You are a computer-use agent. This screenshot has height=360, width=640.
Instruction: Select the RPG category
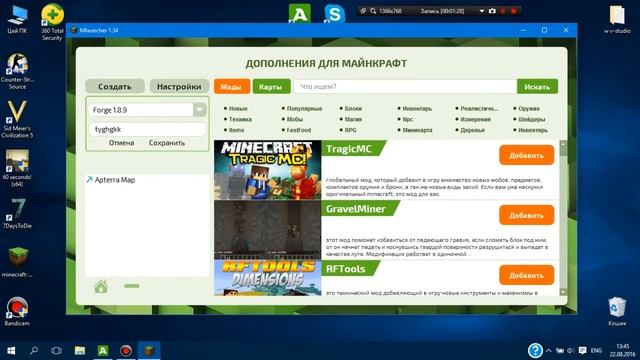point(350,130)
